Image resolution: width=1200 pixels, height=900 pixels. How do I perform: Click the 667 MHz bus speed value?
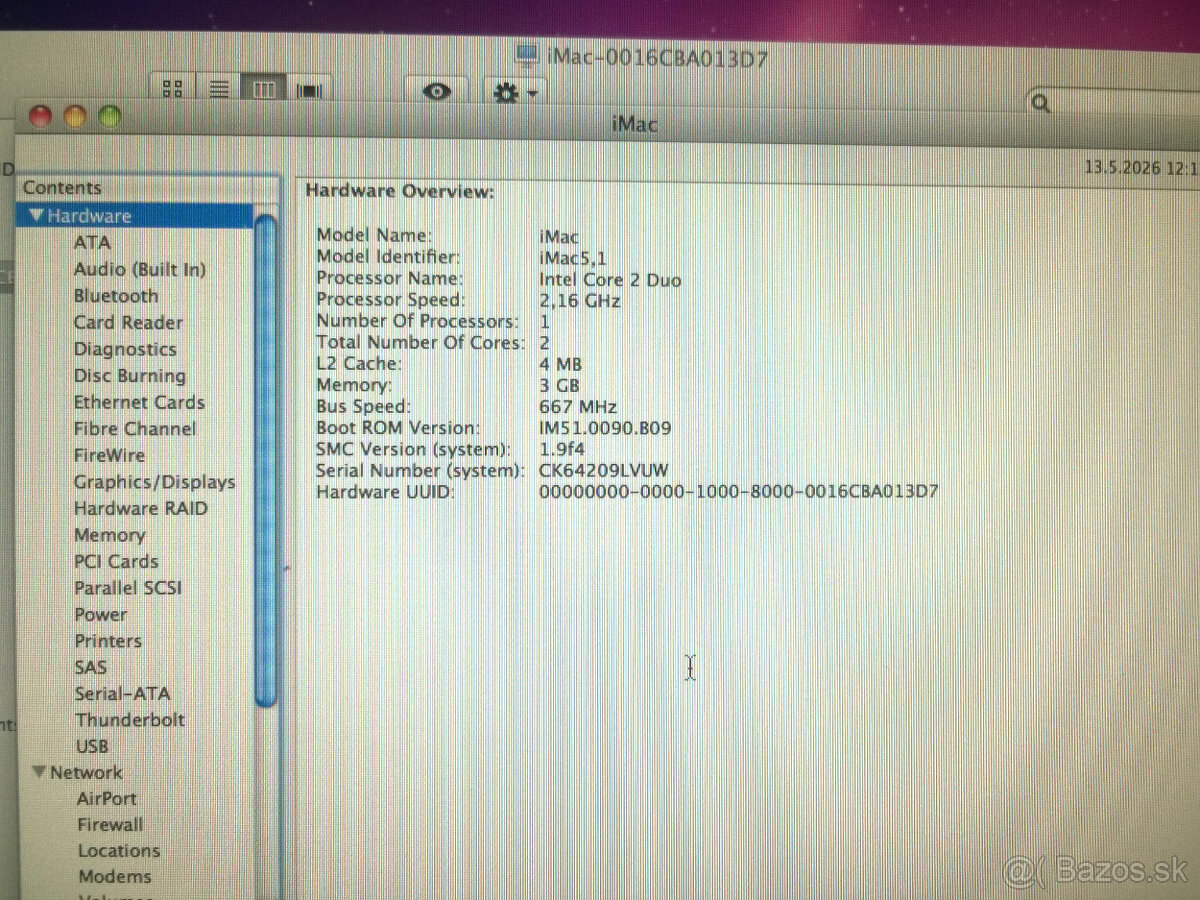(577, 407)
